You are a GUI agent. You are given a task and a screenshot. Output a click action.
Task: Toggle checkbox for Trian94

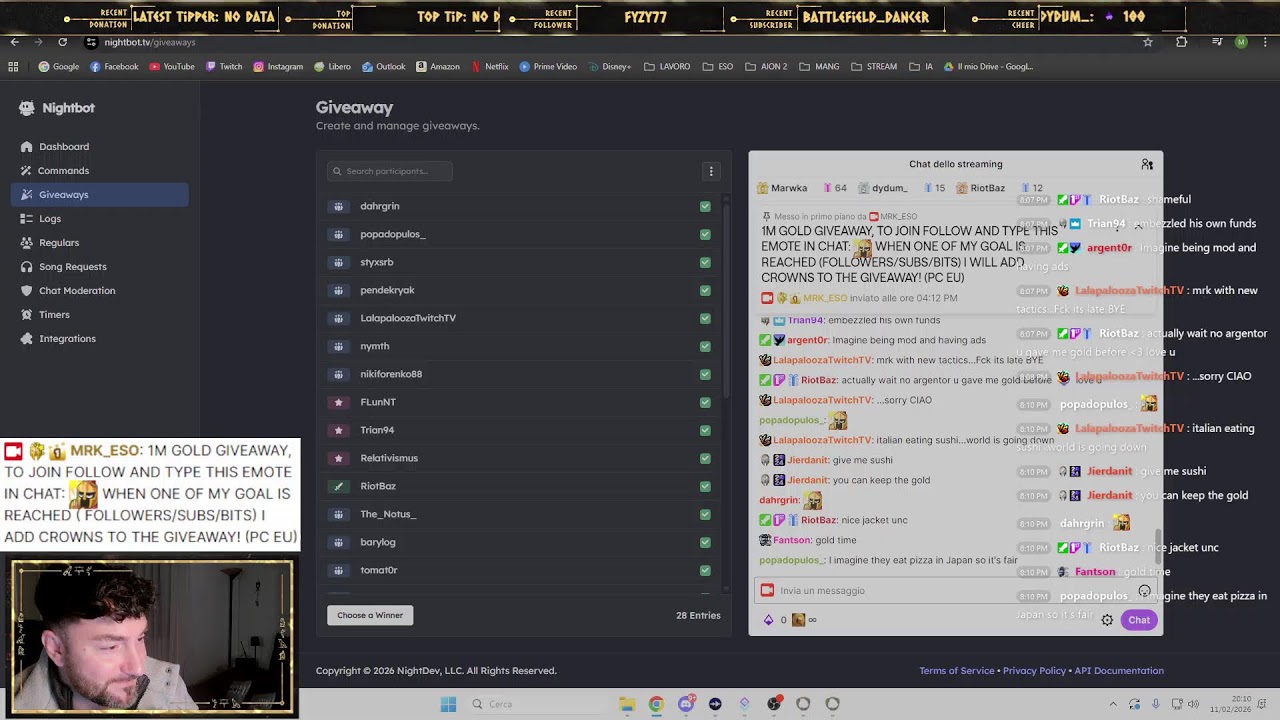[x=705, y=430]
